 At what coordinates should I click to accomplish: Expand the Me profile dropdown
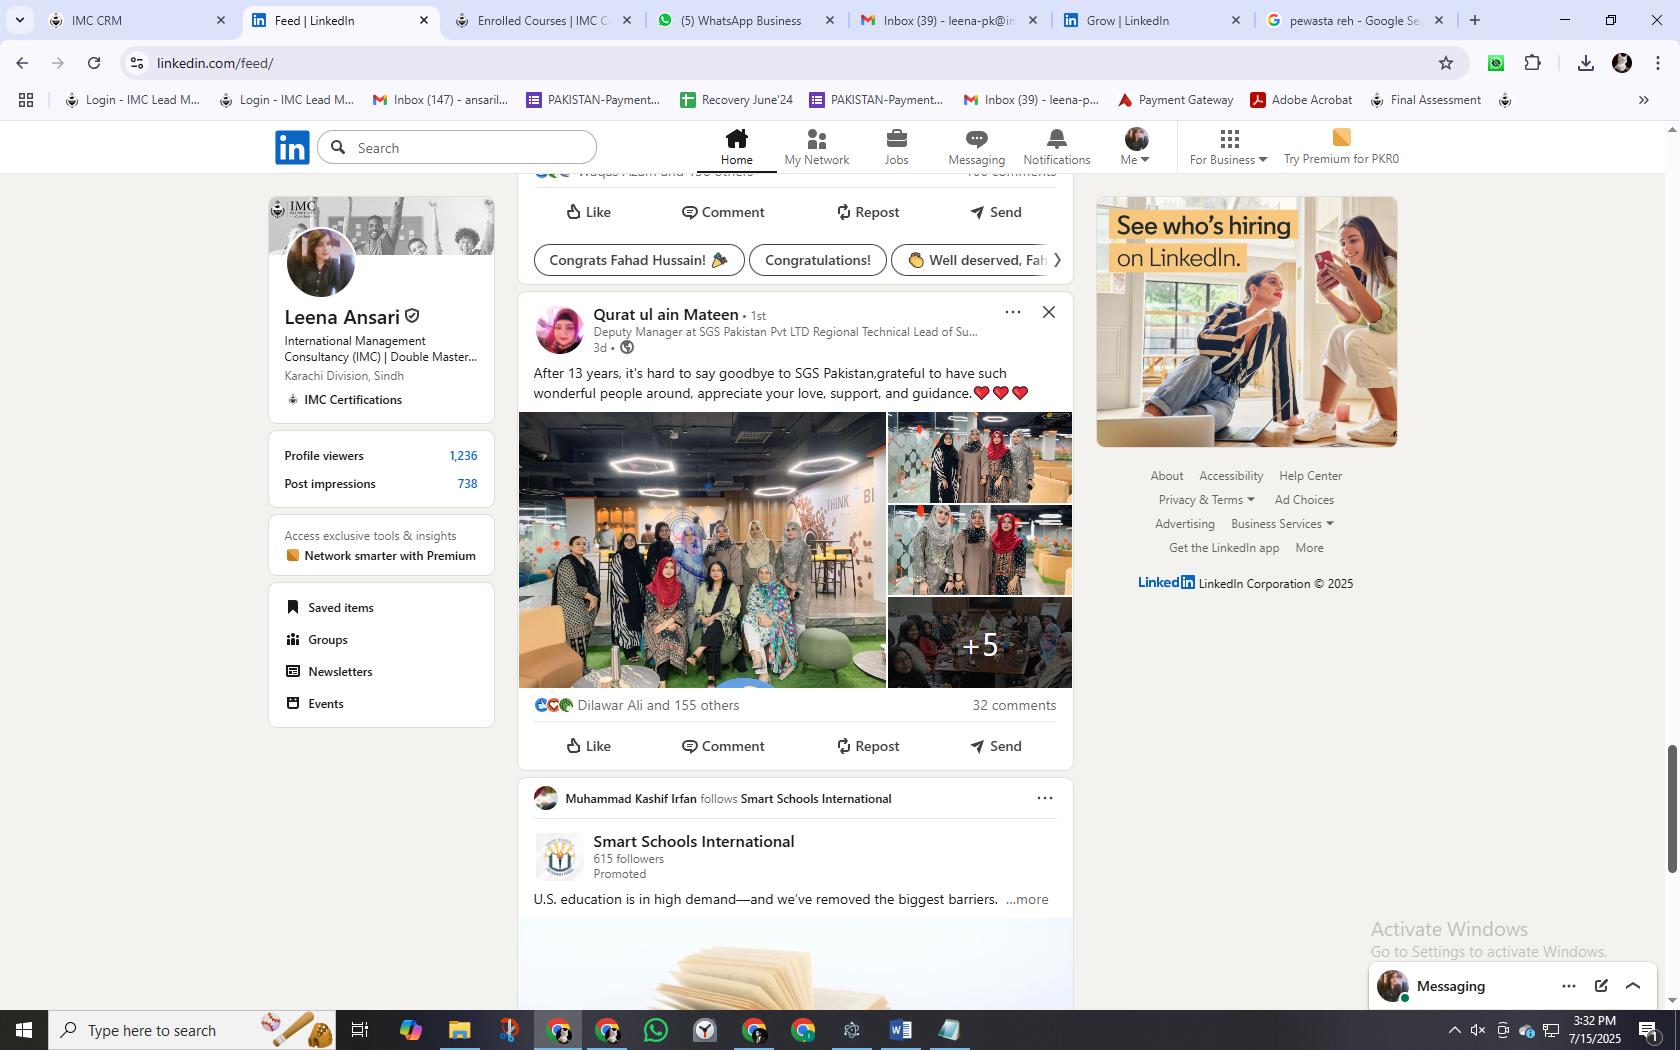[x=1136, y=147]
